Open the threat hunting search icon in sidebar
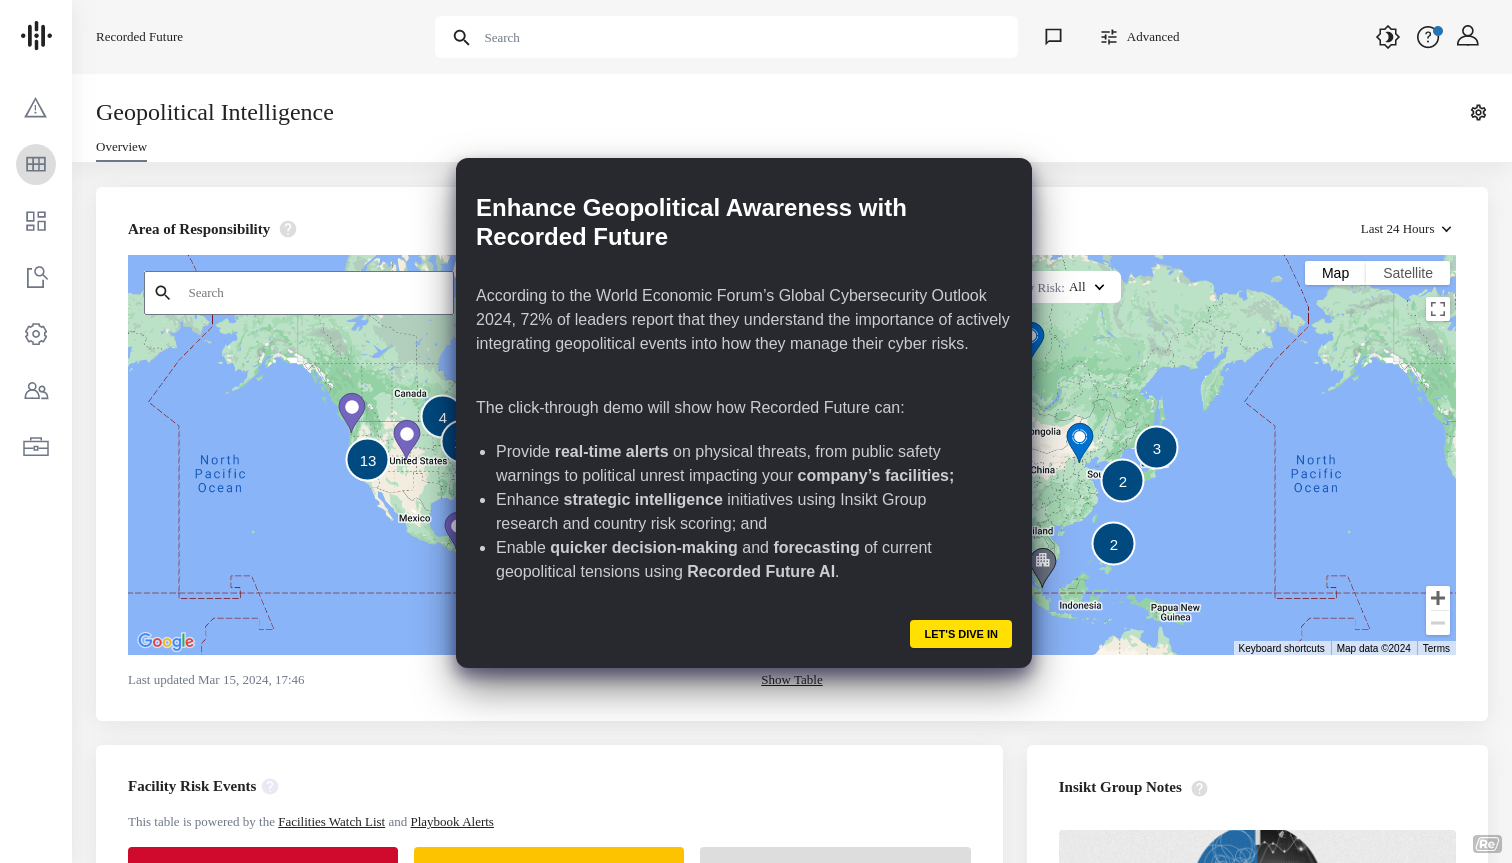Viewport: 1512px width, 863px height. (35, 277)
